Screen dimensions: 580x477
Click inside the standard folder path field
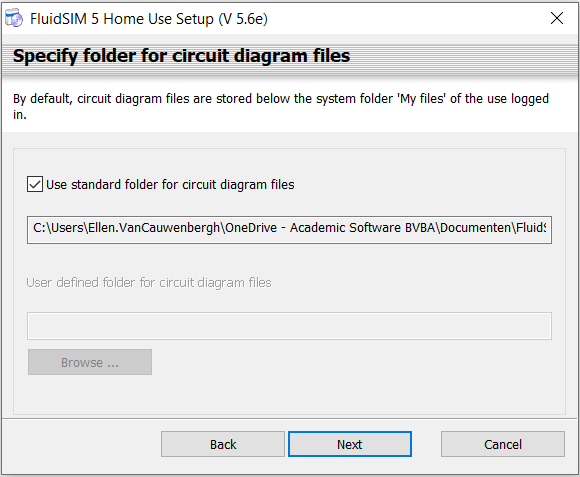289,230
